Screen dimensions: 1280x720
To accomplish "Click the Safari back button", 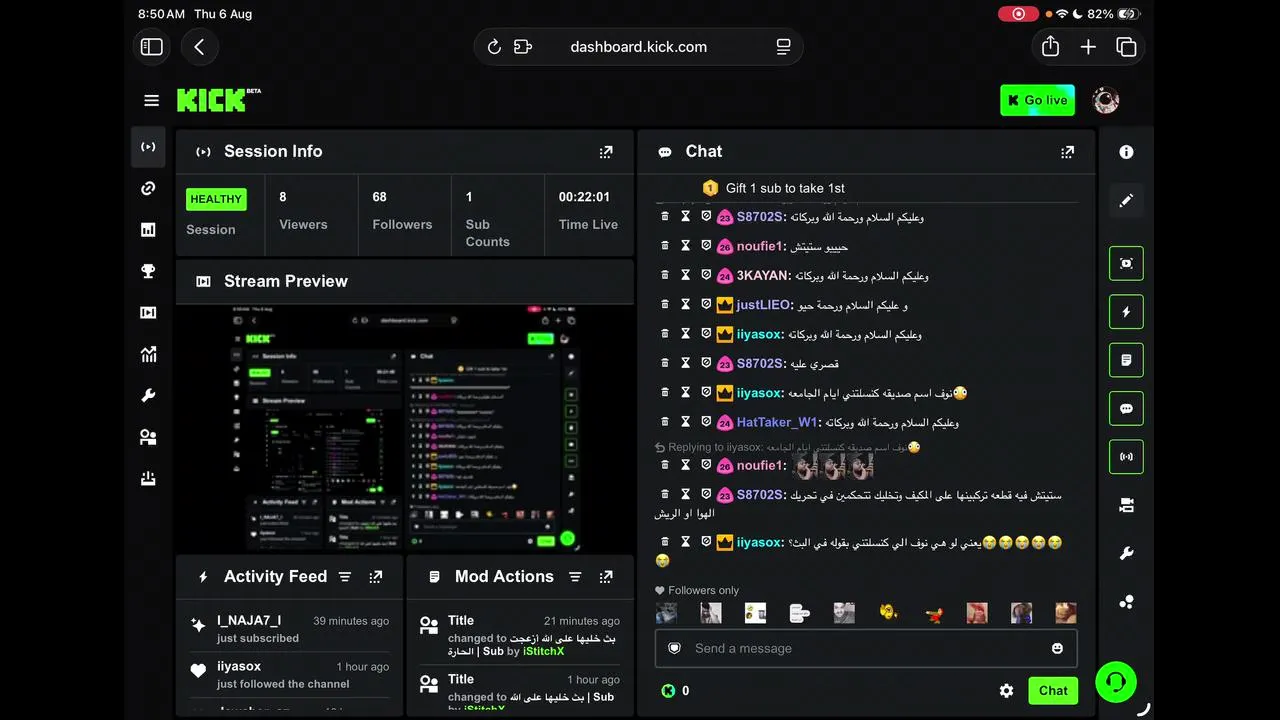I will pyautogui.click(x=199, y=47).
